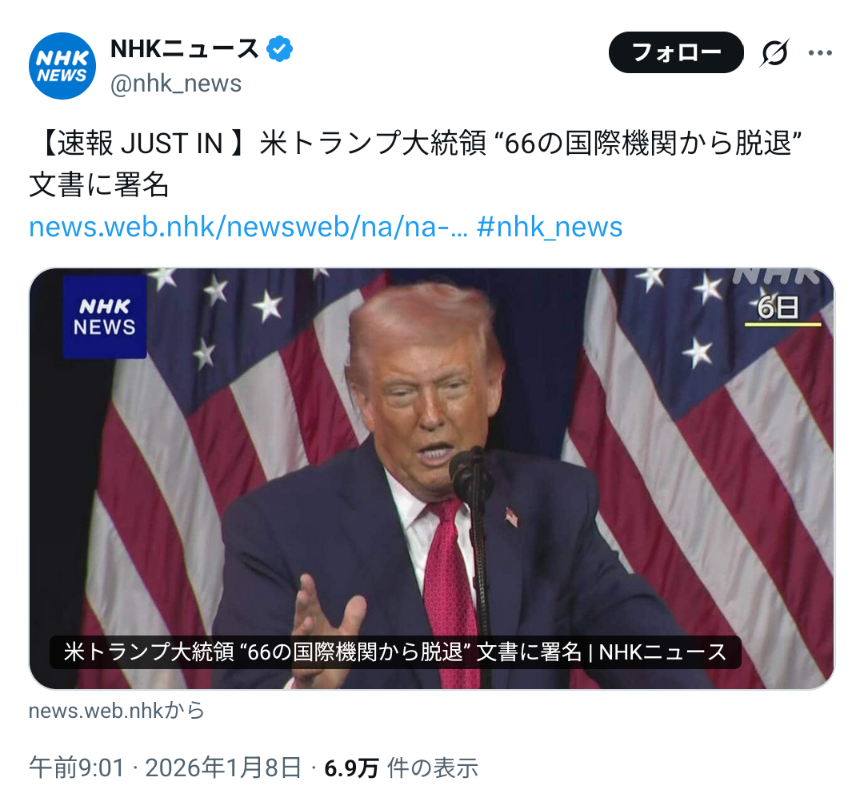862x811 pixels.
Task: Click the card headline caption overlay
Action: tap(395, 652)
